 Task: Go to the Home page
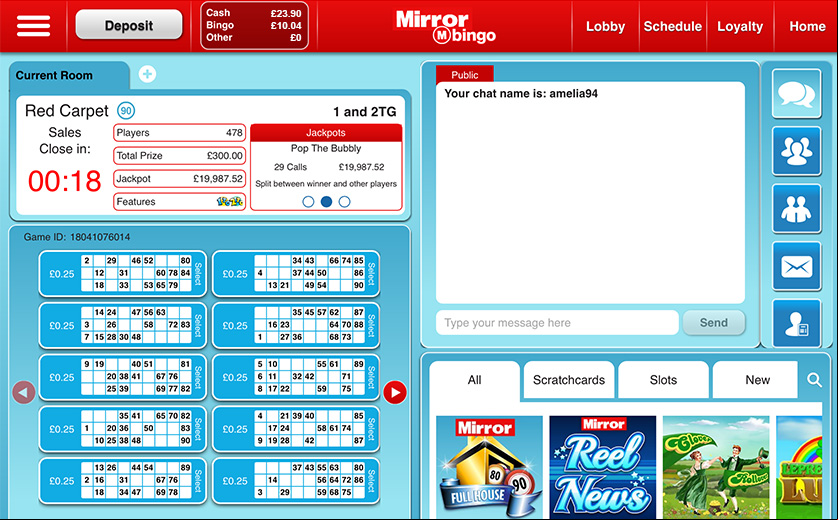pos(807,26)
